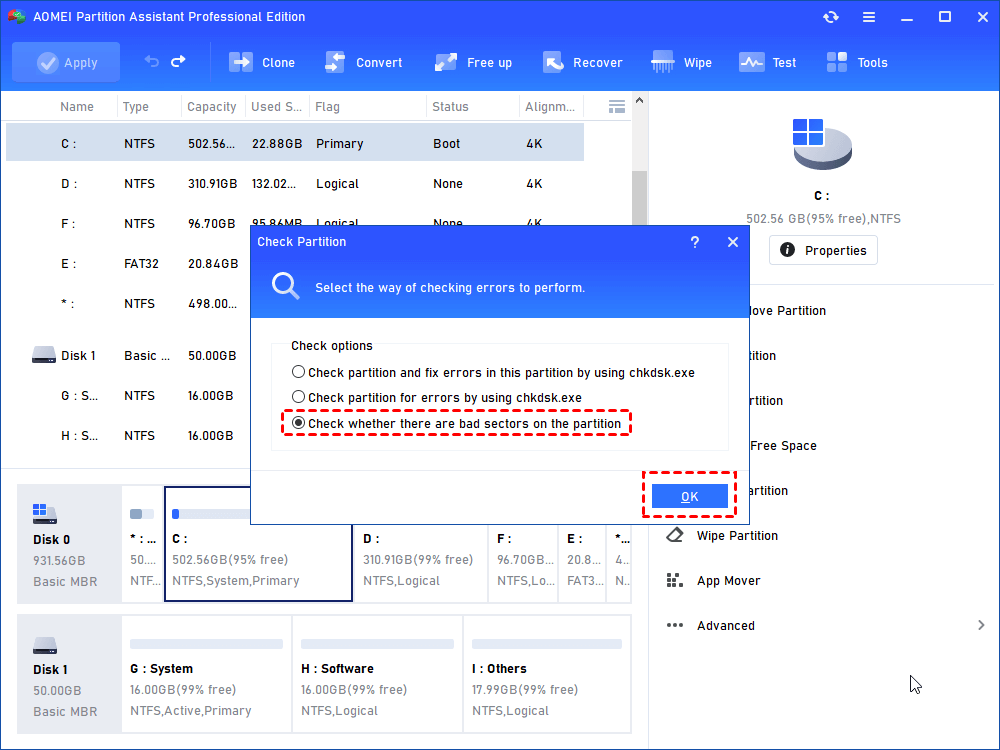
Task: Open the Wipe tool
Action: click(681, 62)
